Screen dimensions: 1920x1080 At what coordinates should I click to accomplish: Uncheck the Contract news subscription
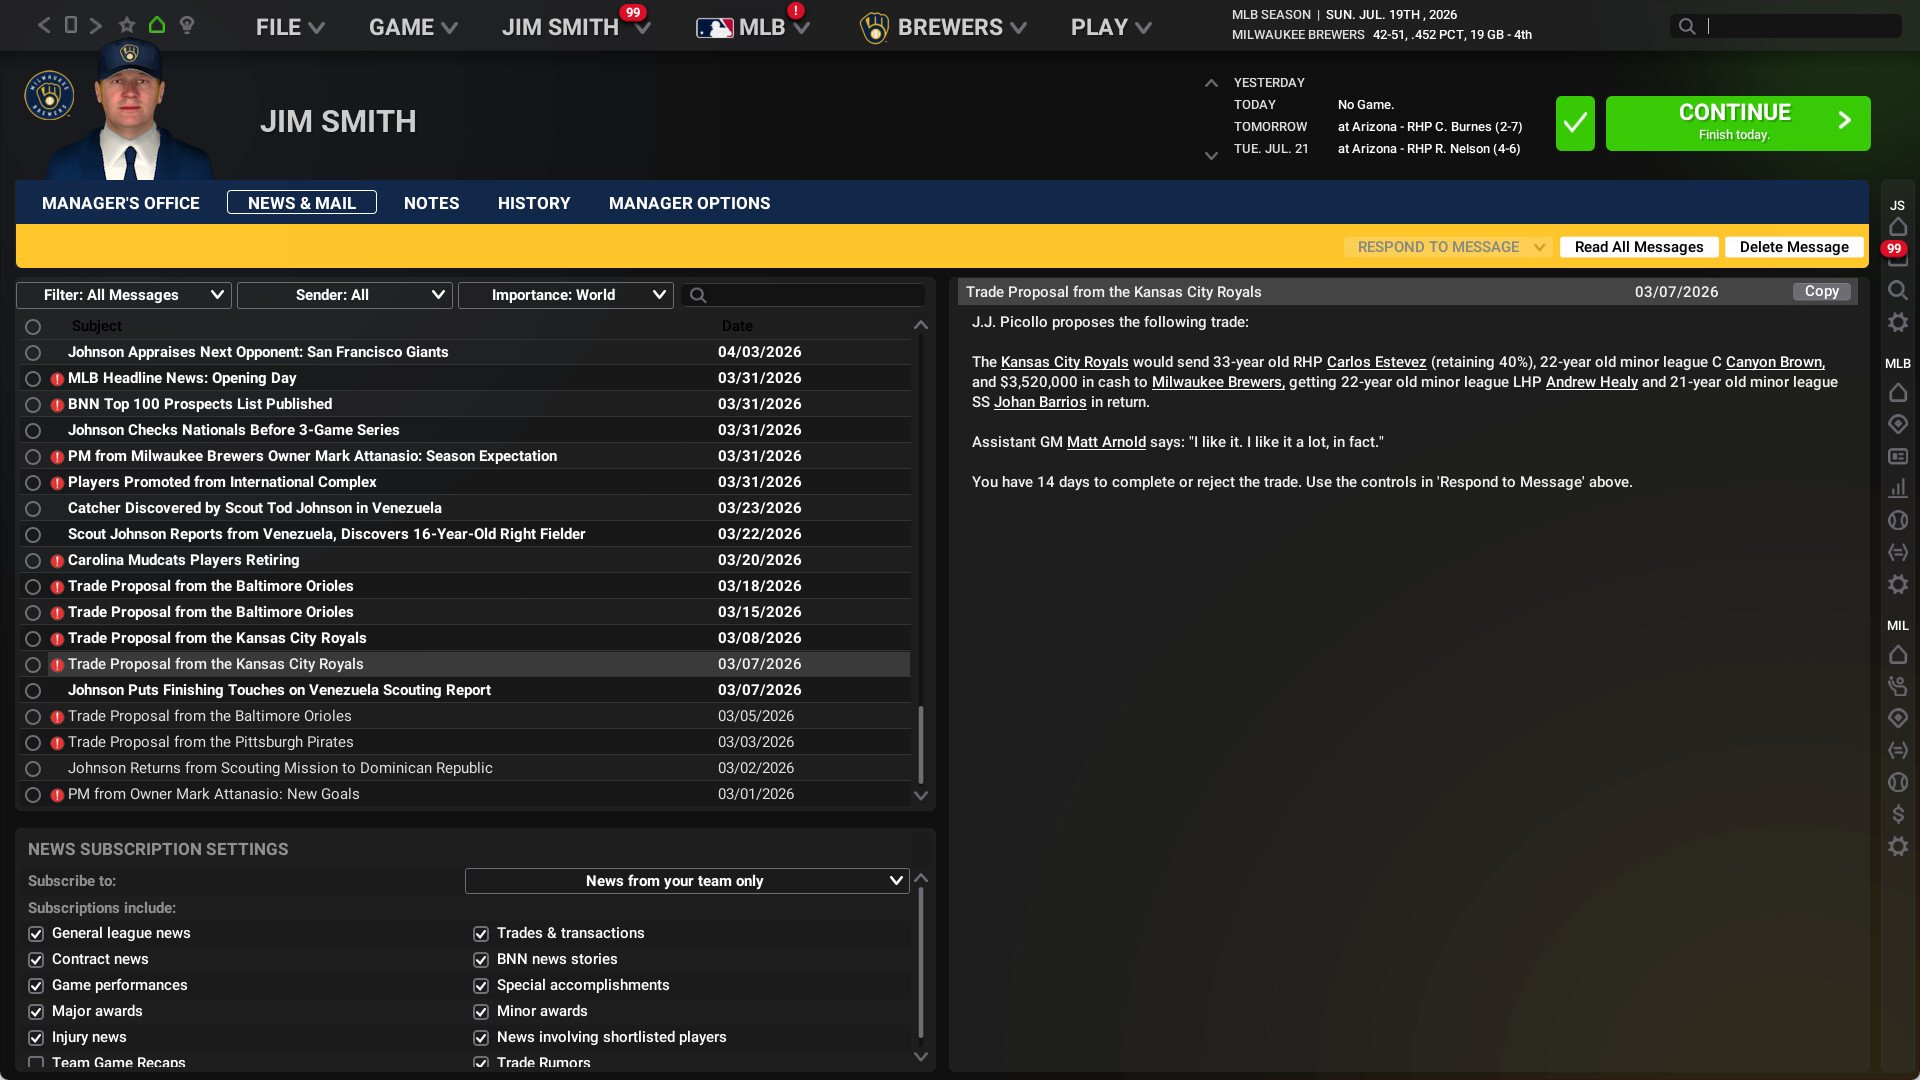(x=35, y=959)
